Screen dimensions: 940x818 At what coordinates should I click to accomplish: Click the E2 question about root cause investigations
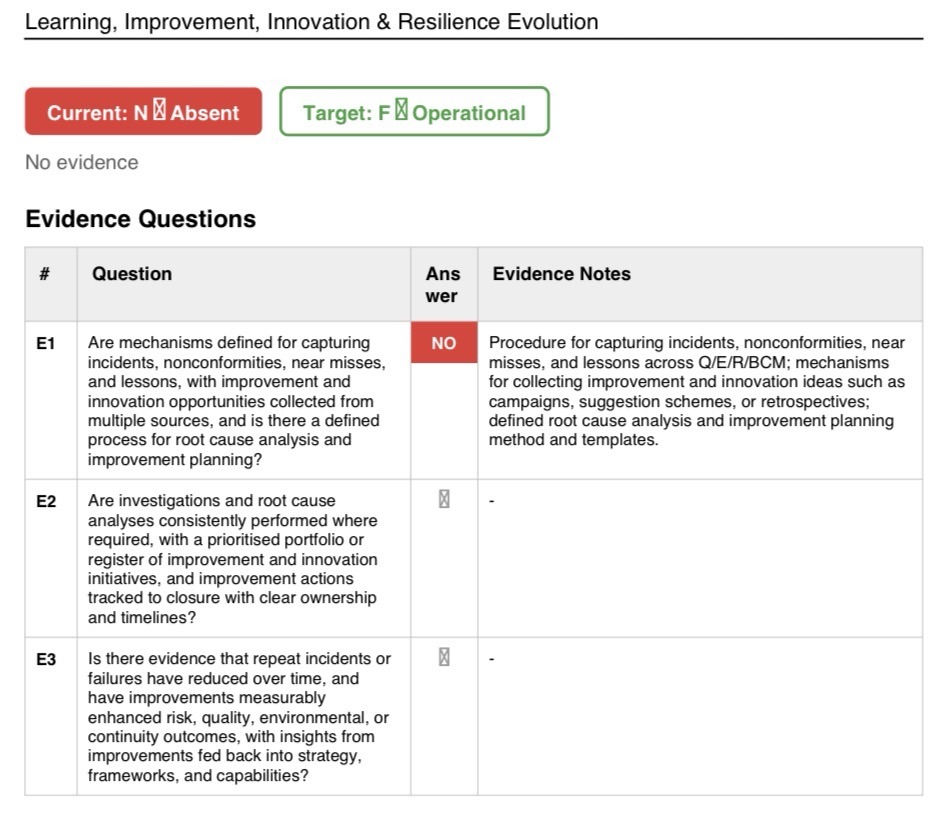233,559
